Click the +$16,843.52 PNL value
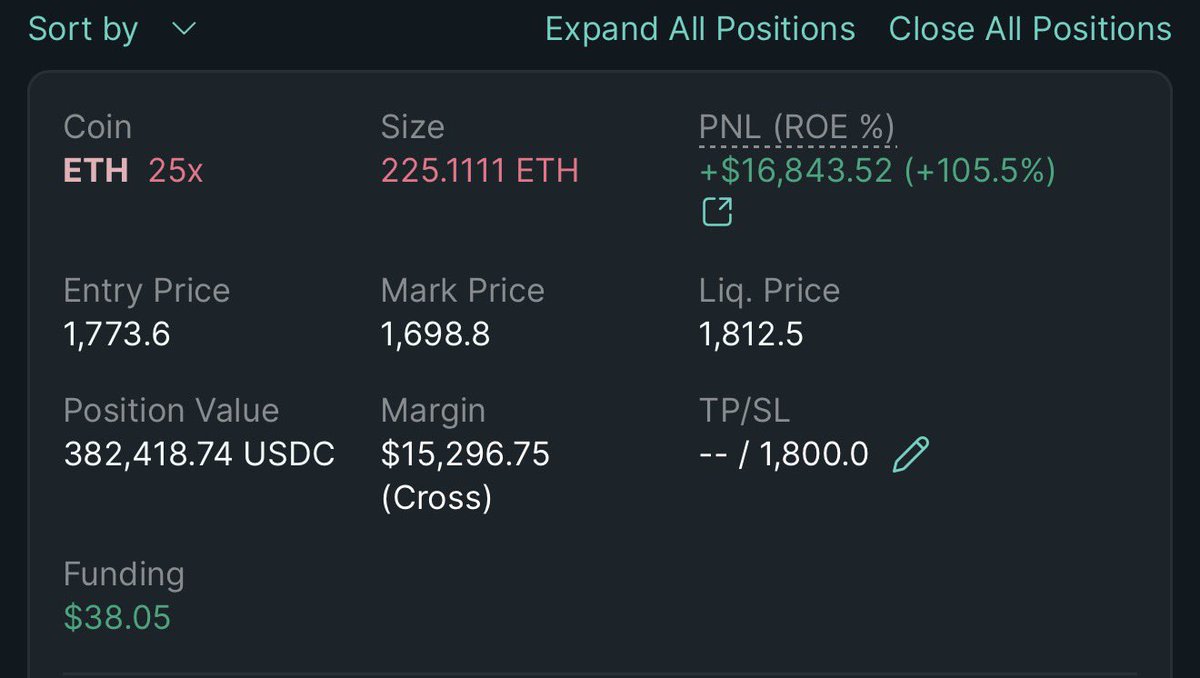 796,171
